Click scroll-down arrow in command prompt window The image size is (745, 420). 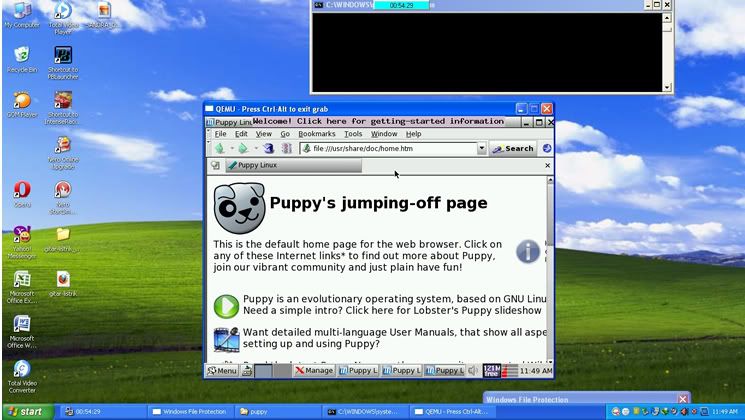[667, 87]
